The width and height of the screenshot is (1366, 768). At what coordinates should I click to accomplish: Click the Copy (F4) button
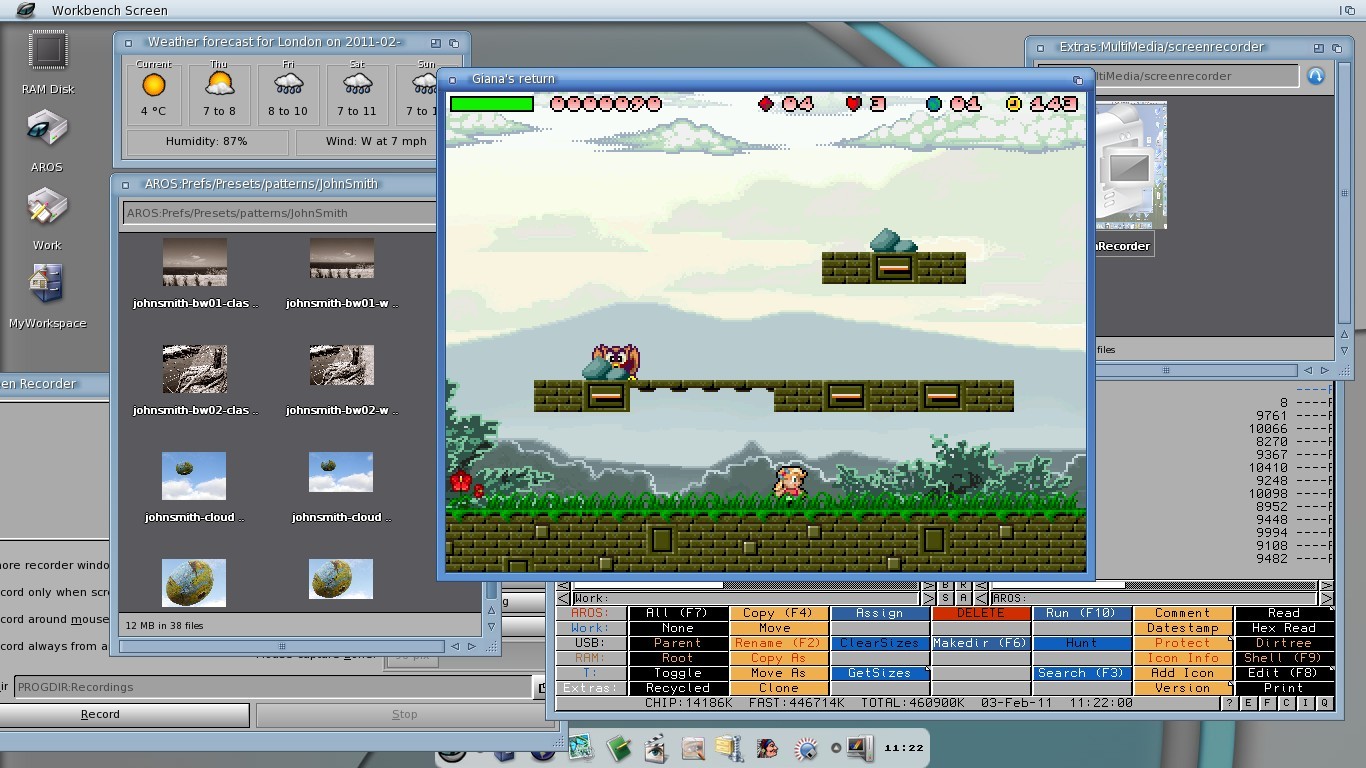pyautogui.click(x=779, y=613)
